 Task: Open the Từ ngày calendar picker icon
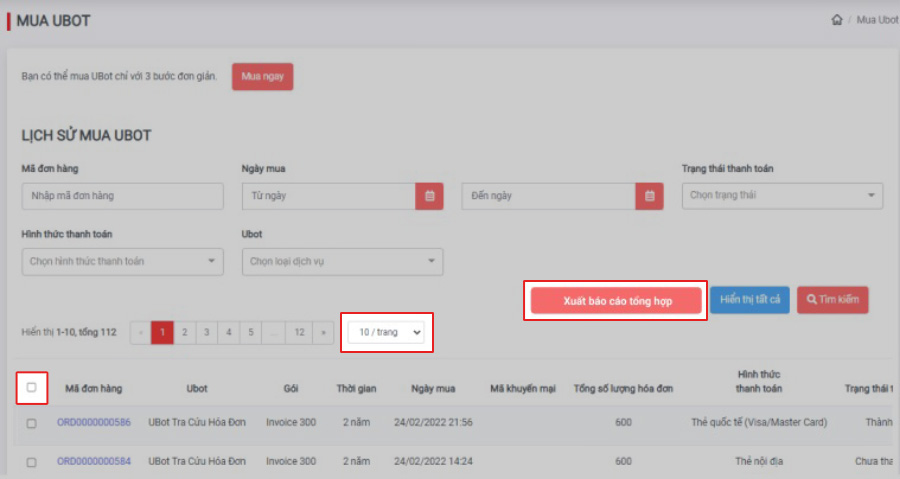[x=429, y=196]
